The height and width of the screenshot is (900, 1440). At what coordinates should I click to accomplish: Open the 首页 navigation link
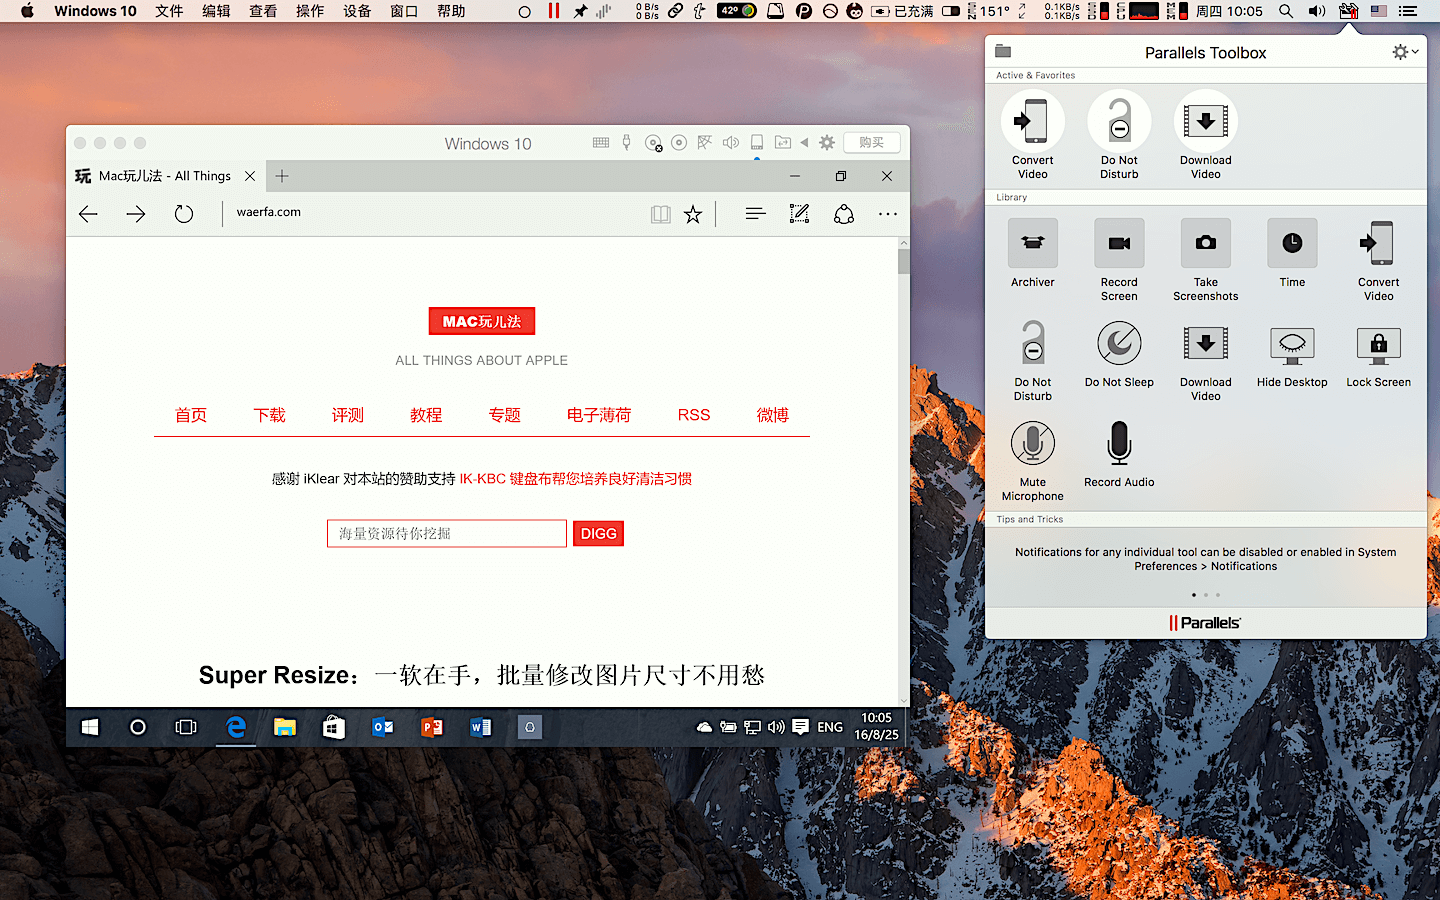(191, 415)
